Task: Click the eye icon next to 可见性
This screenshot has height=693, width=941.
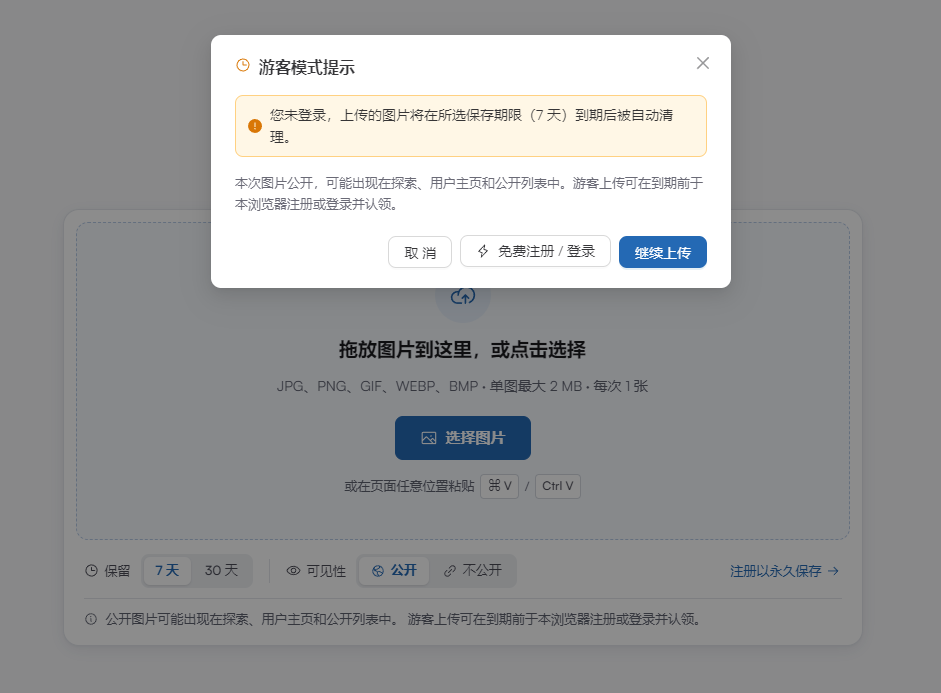Action: click(x=293, y=571)
